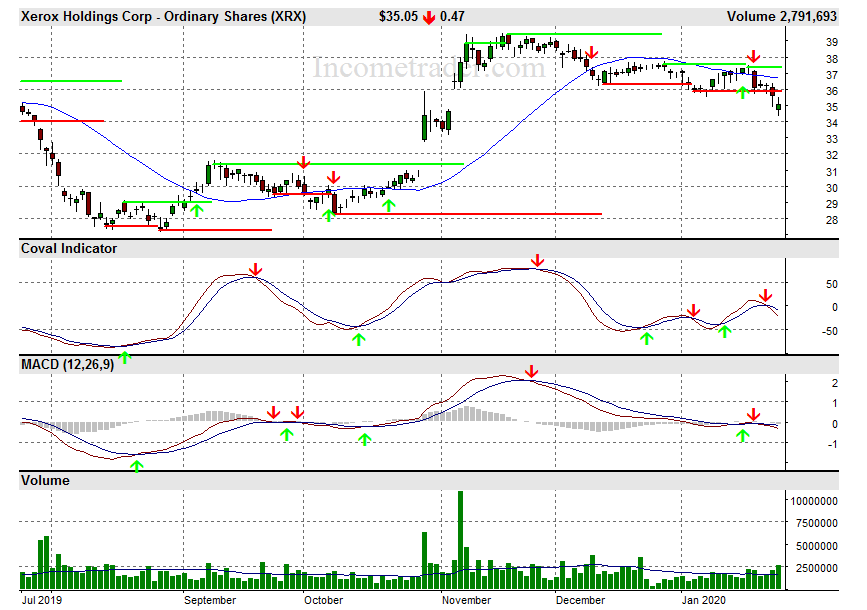Viewport: 867px width, 610px height.
Task: Click the 37 price axis label
Action: click(832, 75)
